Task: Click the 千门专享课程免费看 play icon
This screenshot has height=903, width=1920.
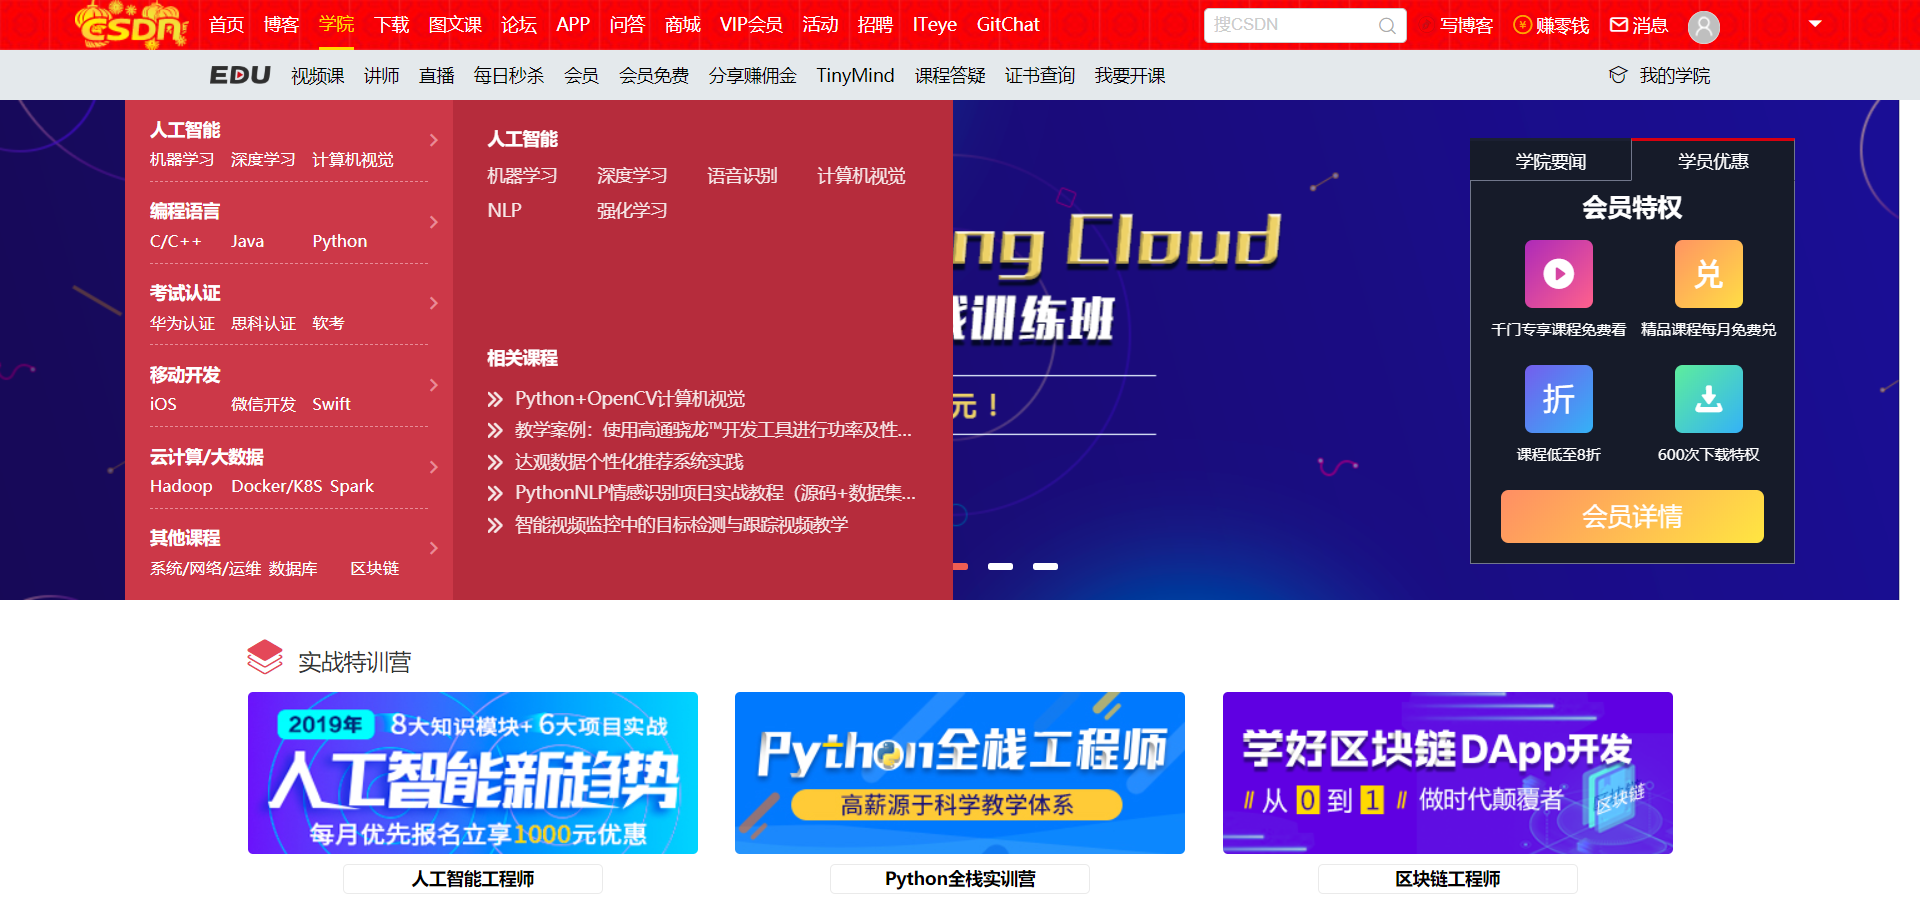Action: coord(1558,273)
